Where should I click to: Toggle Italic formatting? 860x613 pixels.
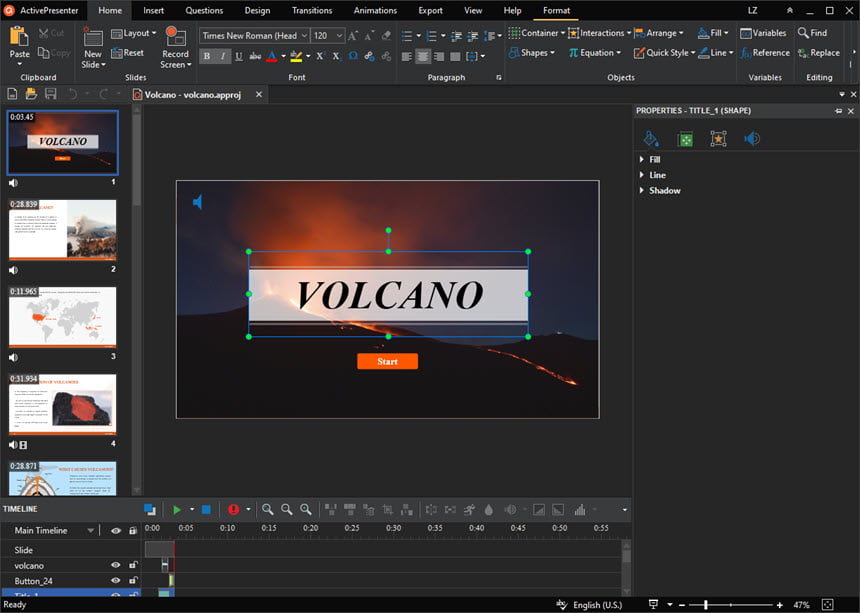(x=223, y=56)
